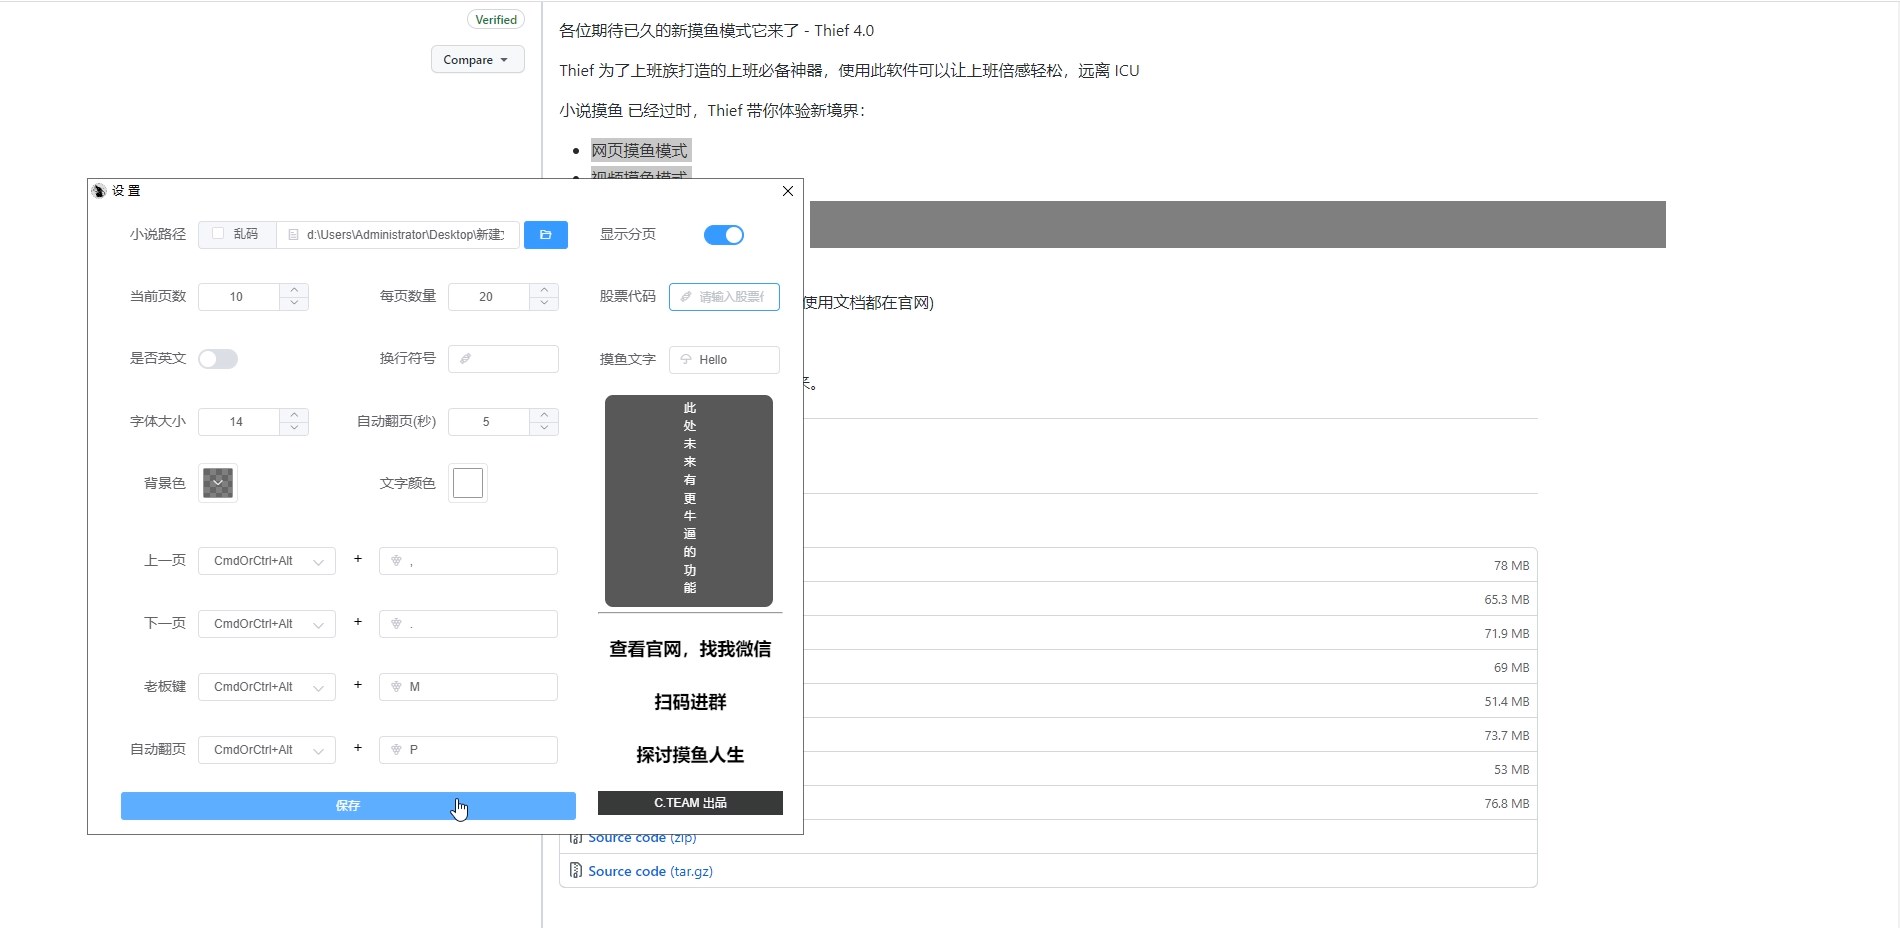Click the pen icon in the 股票代码 field
The width and height of the screenshot is (1900, 928).
[x=684, y=297]
